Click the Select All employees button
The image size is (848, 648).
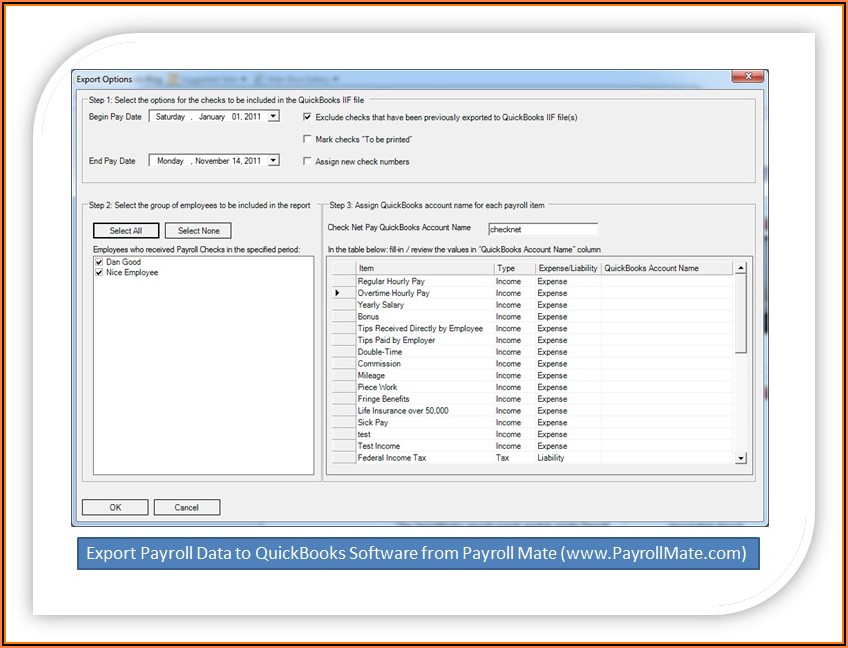pos(126,231)
